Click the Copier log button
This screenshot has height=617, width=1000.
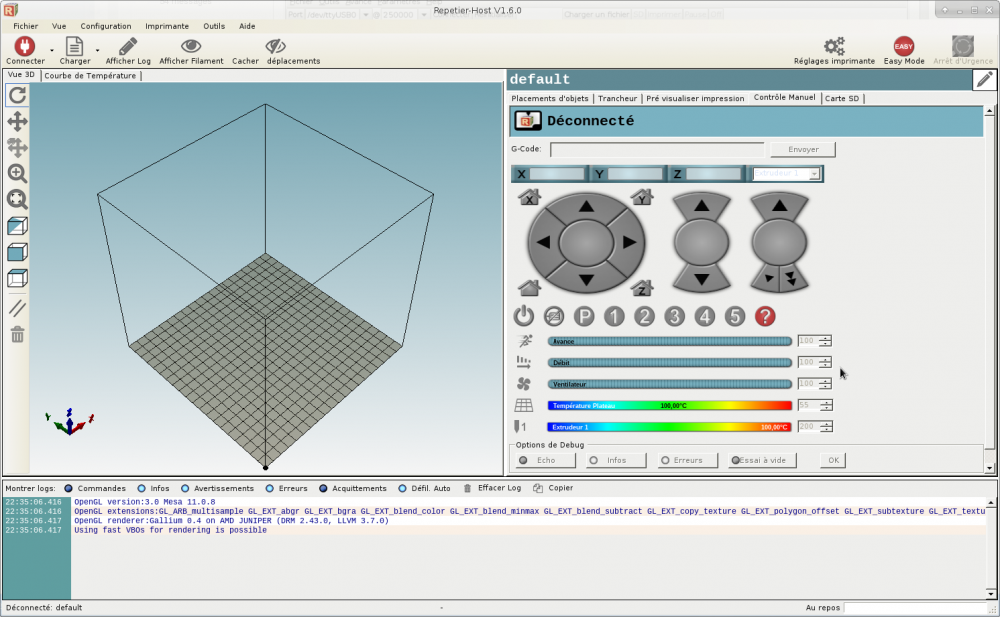[x=554, y=488]
